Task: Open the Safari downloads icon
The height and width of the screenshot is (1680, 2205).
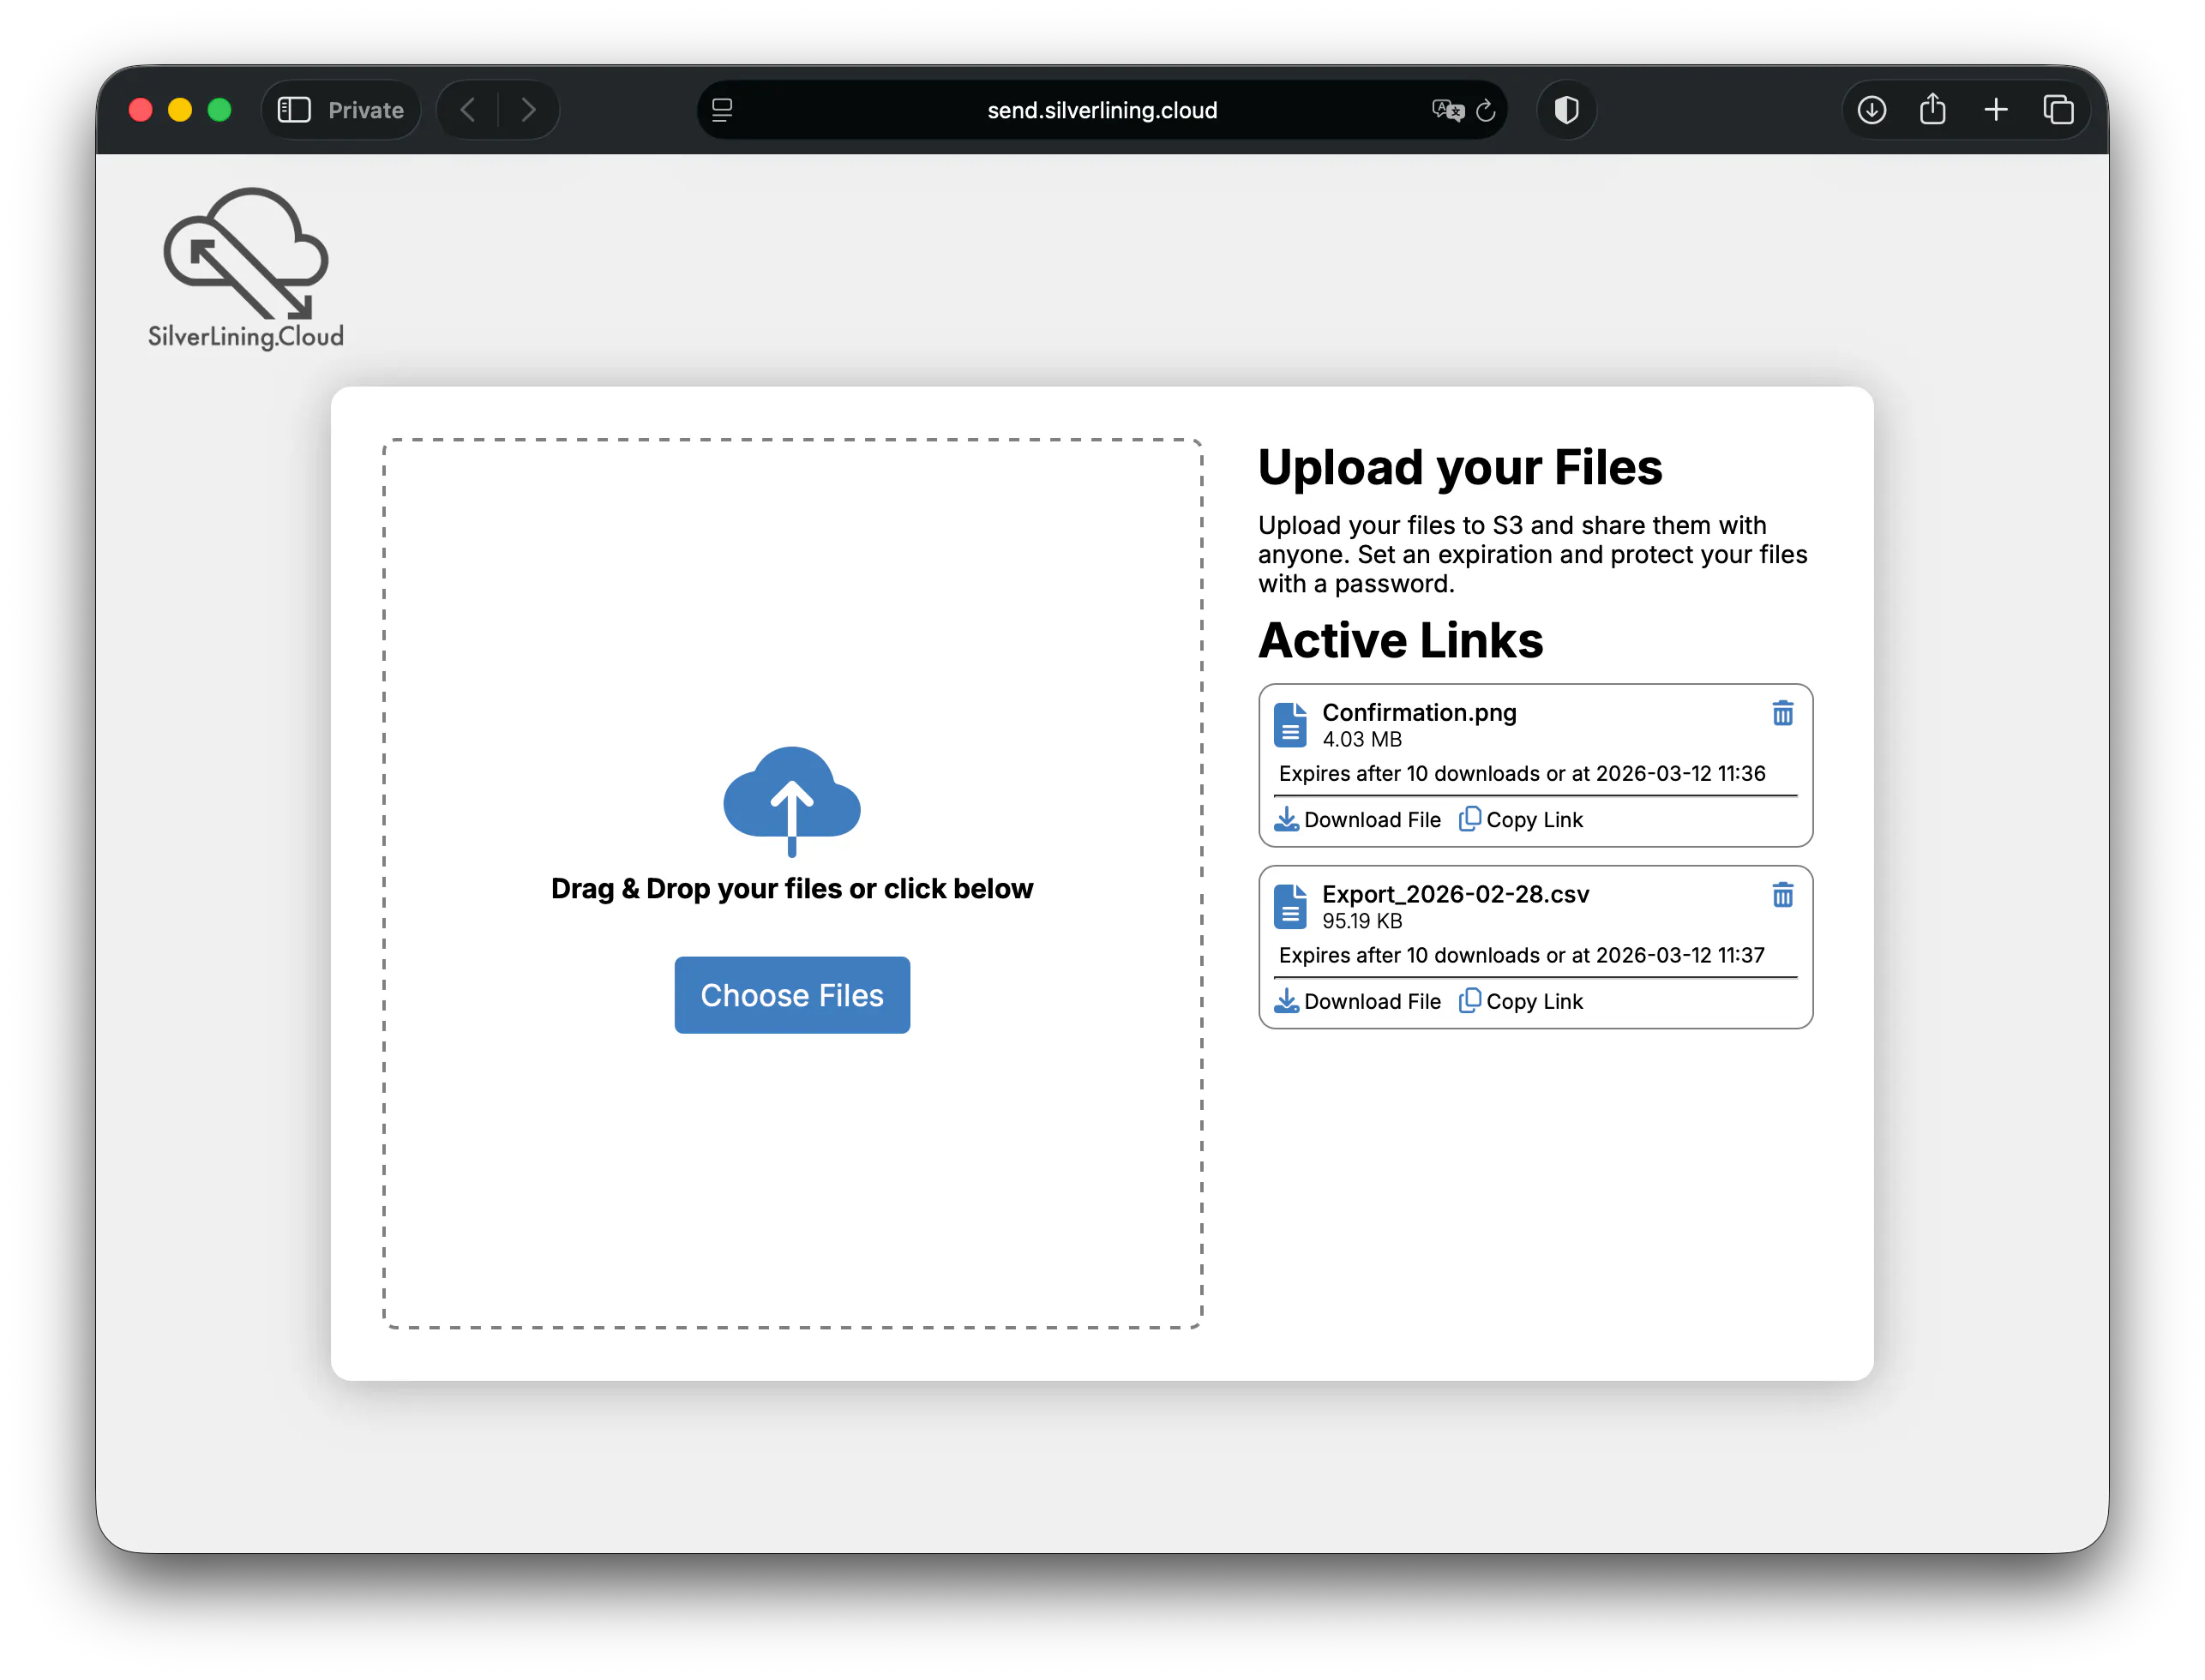Action: click(1871, 110)
